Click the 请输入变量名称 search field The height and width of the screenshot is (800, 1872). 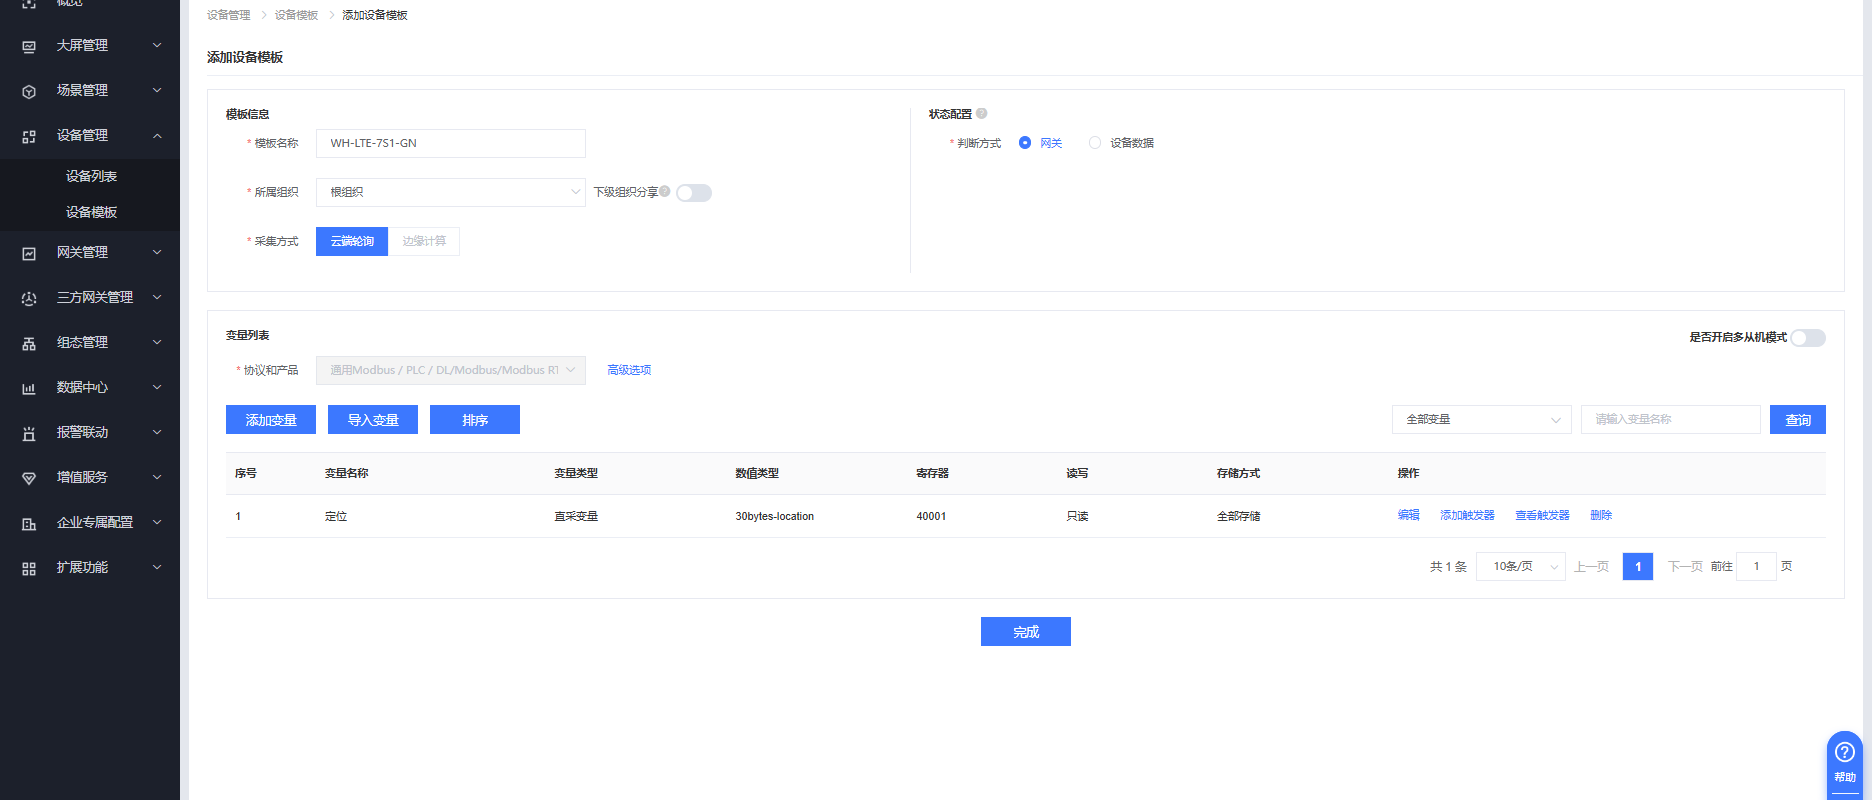pyautogui.click(x=1670, y=420)
